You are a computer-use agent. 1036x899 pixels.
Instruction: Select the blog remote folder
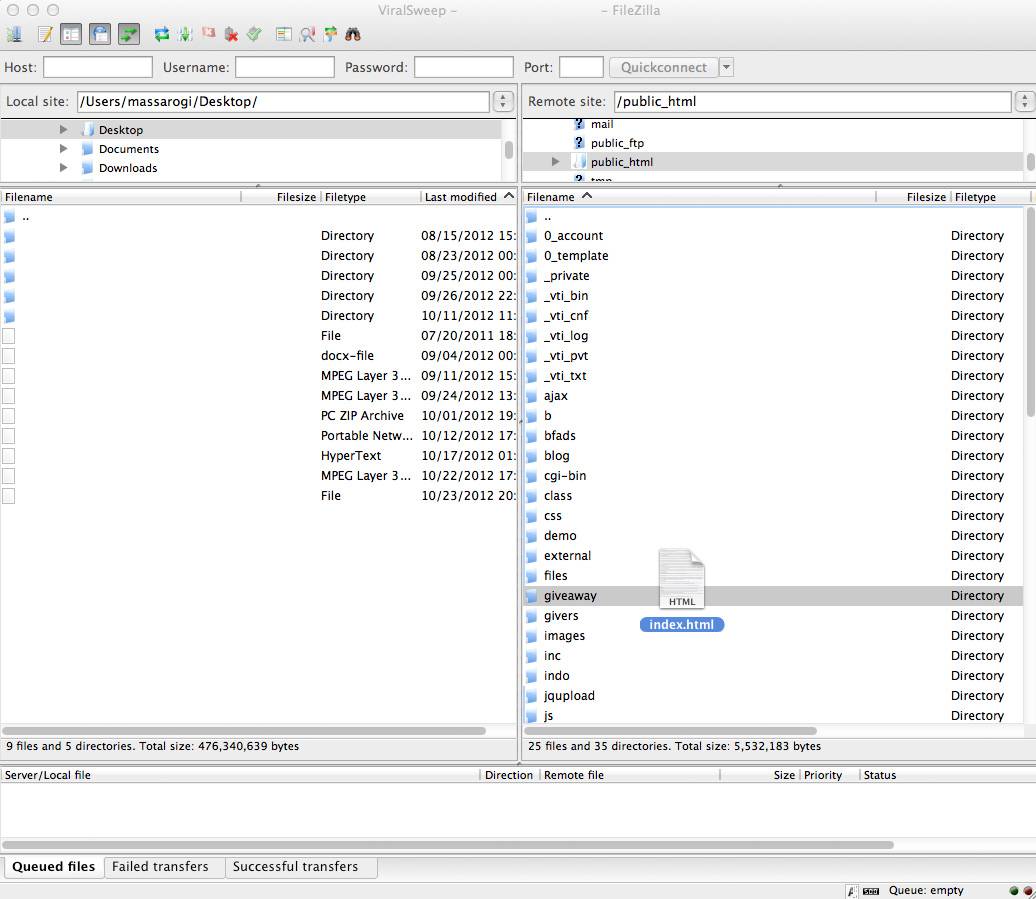773,456
